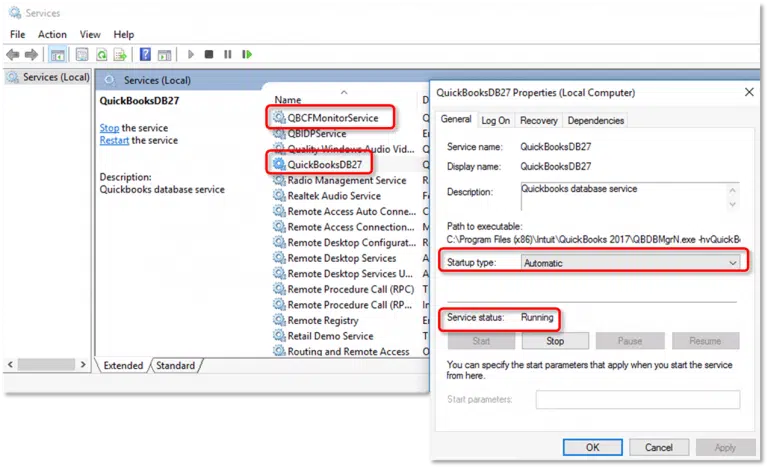Switch to the Standard view tab
Viewport: 768px width, 468px height.
(x=175, y=366)
